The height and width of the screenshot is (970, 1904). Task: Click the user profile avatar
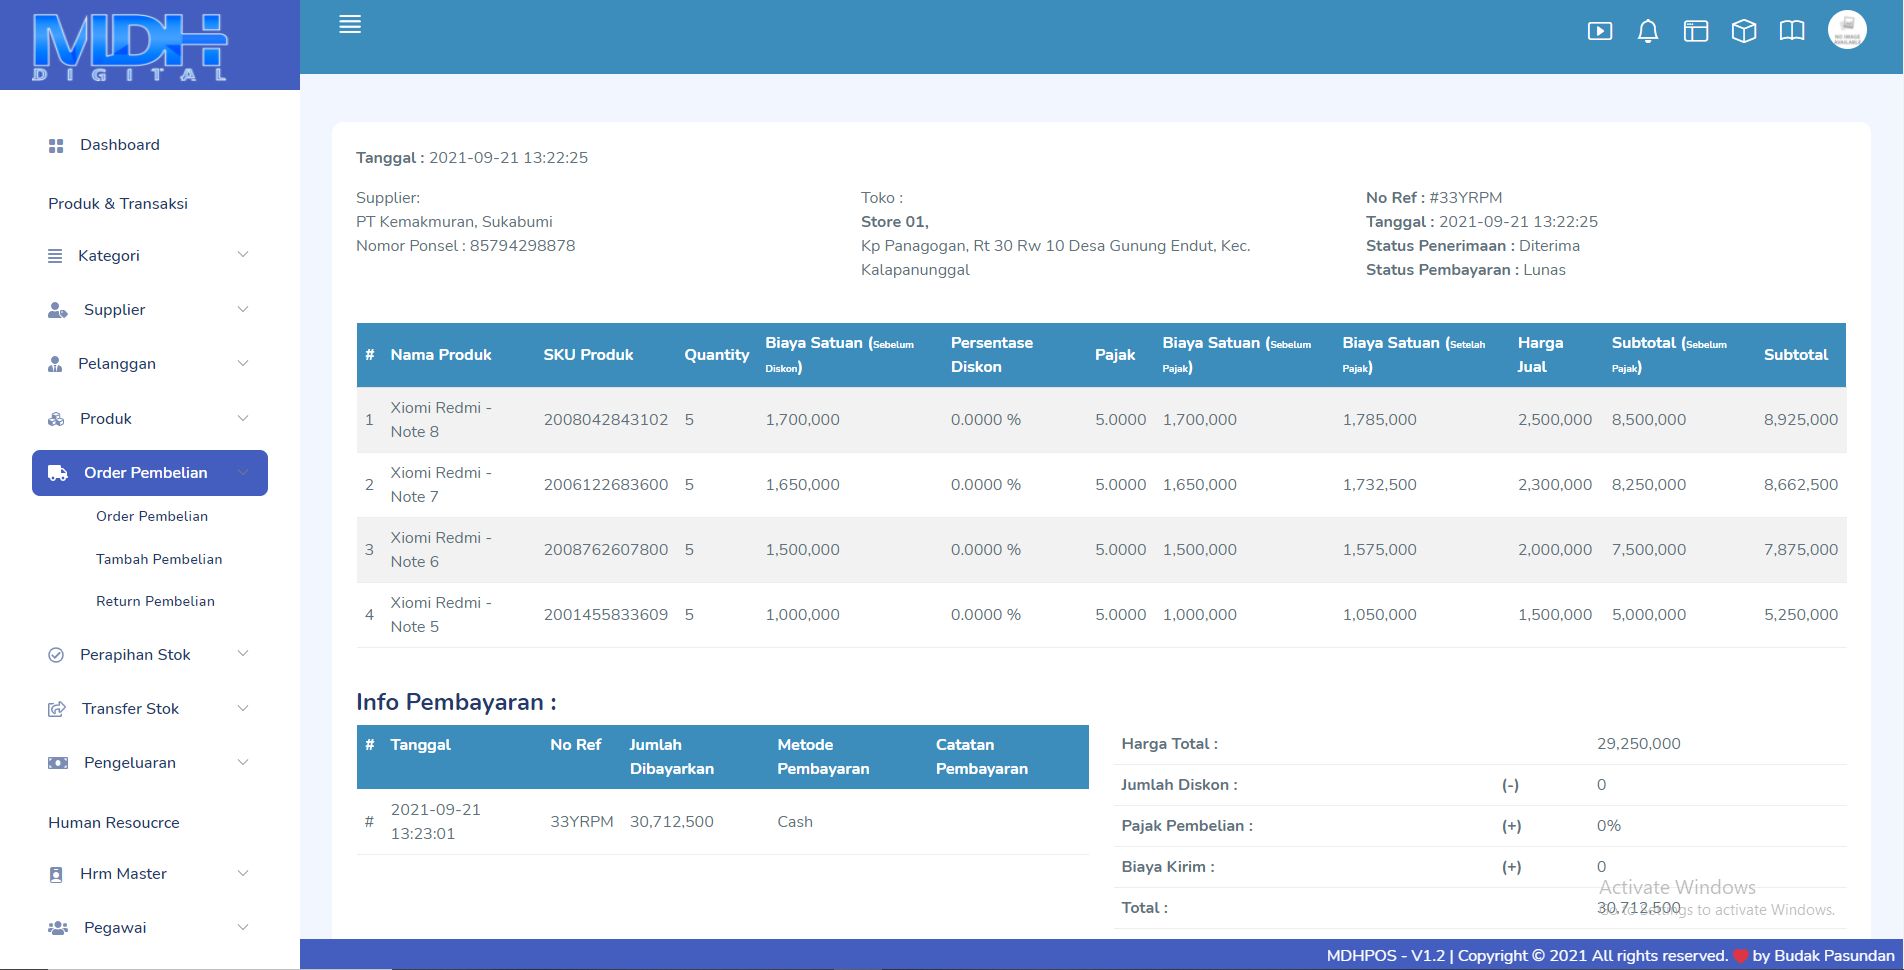pyautogui.click(x=1846, y=30)
